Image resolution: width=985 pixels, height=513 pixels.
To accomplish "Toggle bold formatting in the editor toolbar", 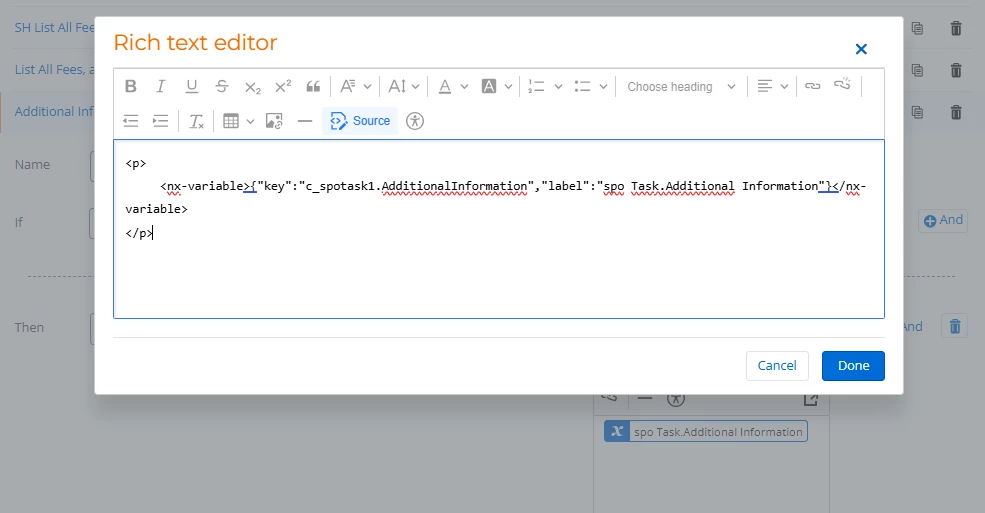I will click(x=131, y=87).
